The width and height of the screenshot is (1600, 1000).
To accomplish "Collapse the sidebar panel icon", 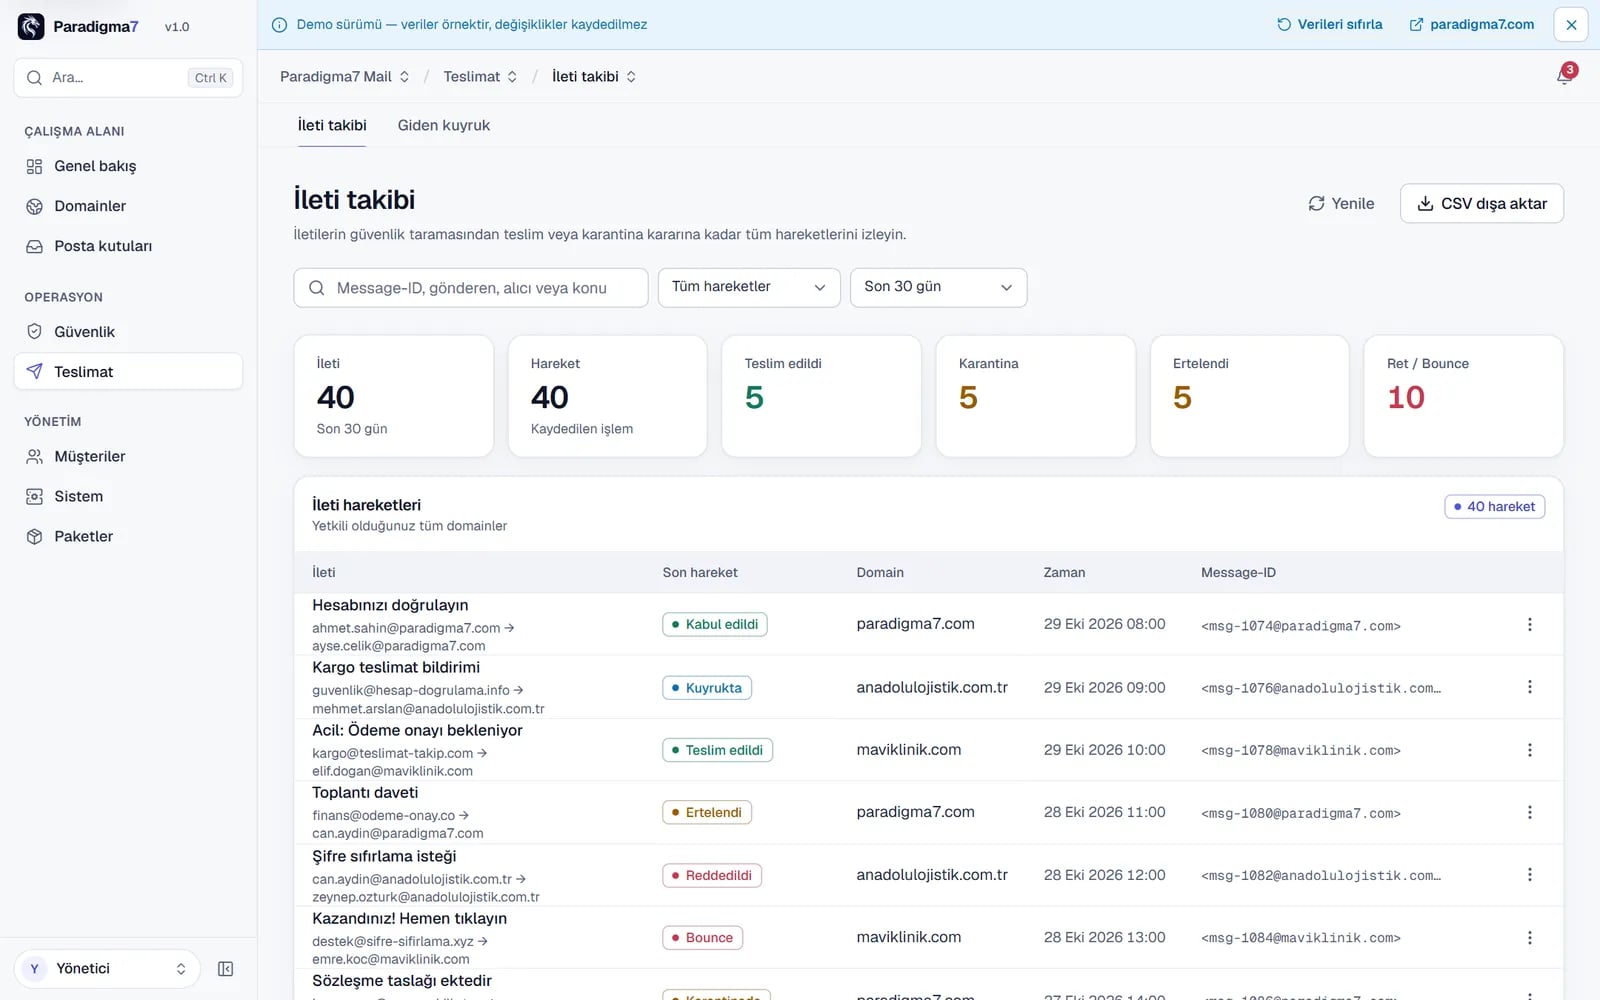I will [x=226, y=969].
